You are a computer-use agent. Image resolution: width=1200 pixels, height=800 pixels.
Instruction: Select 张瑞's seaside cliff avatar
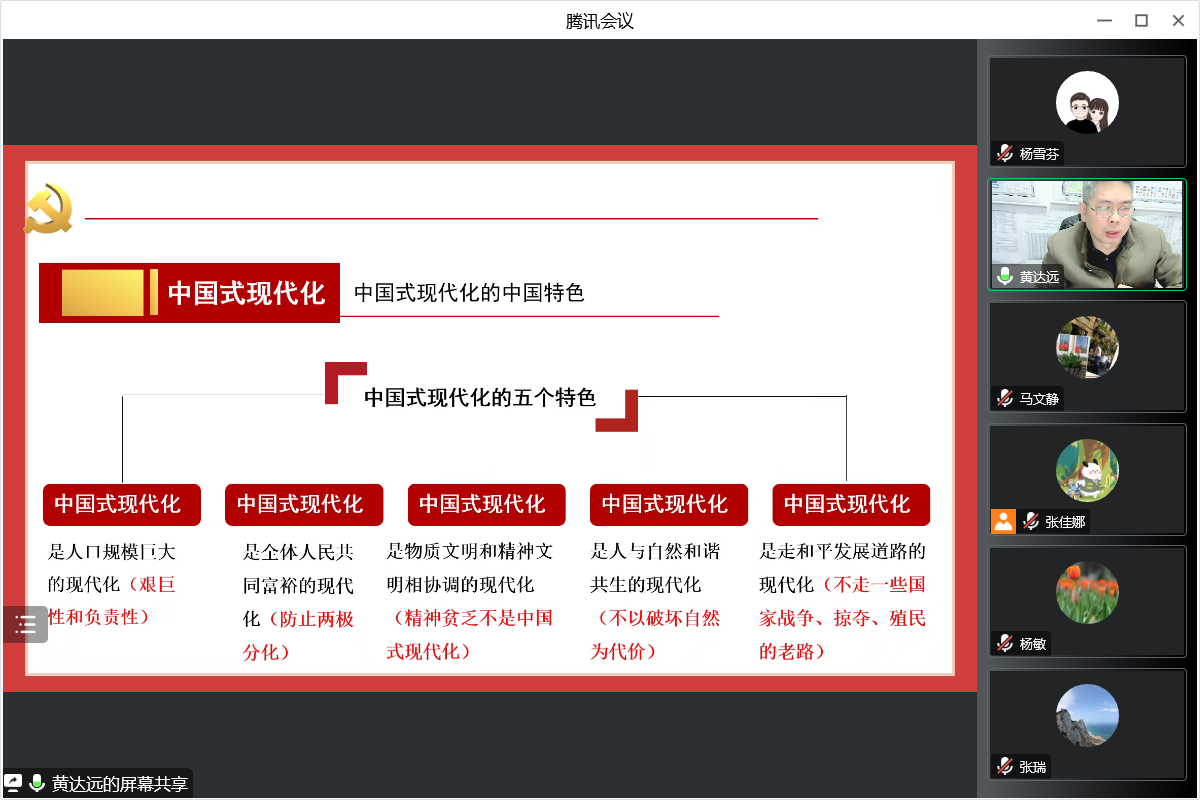pos(1087,715)
